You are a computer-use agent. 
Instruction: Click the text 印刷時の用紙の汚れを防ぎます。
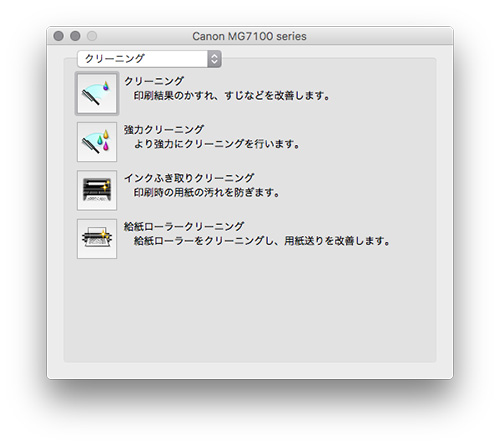coord(207,192)
